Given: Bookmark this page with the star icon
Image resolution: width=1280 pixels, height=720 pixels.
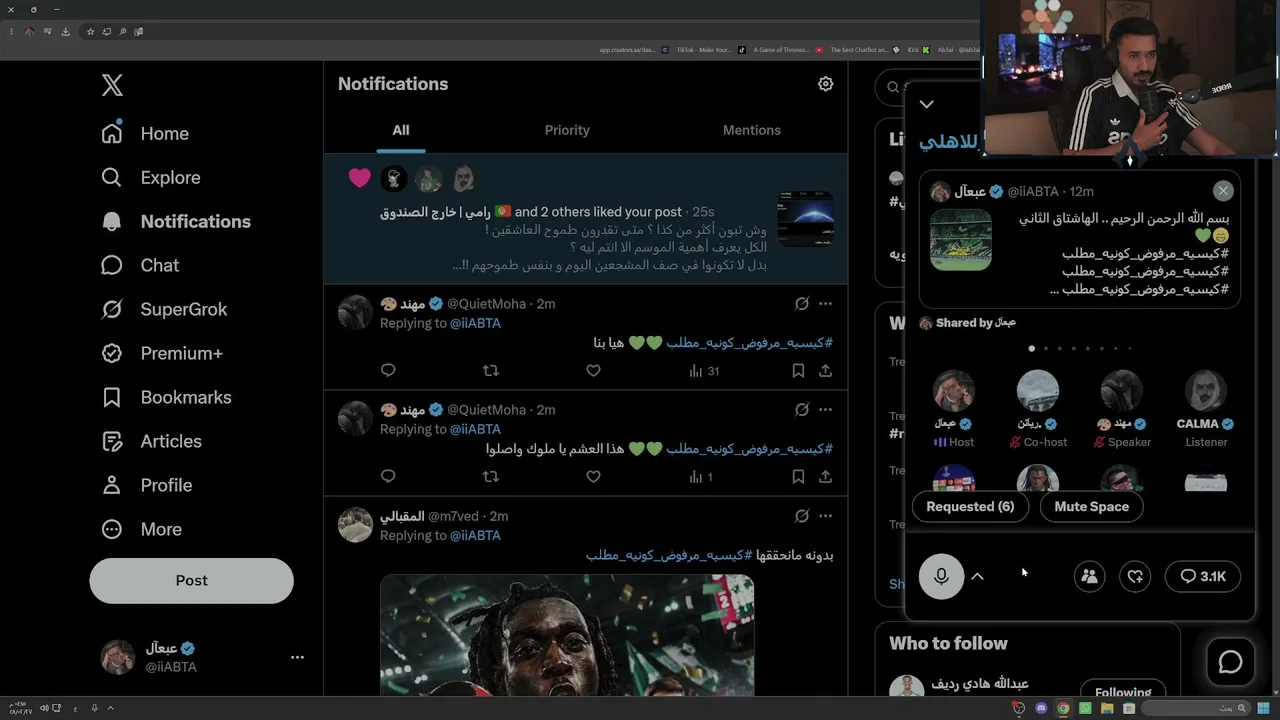Looking at the screenshot, I should click(x=90, y=31).
